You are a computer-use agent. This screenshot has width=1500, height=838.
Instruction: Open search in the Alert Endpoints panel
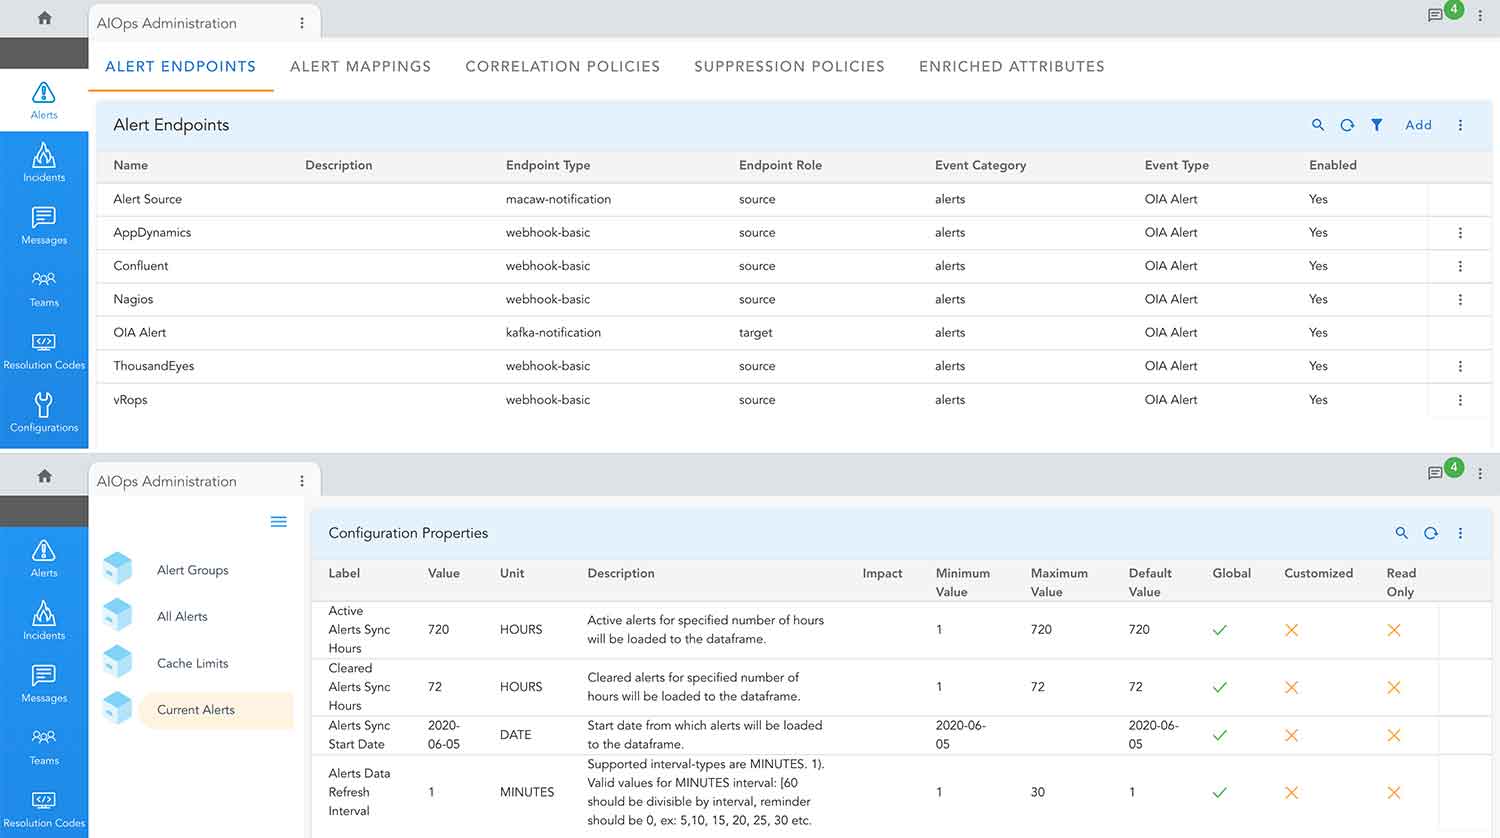[1318, 125]
